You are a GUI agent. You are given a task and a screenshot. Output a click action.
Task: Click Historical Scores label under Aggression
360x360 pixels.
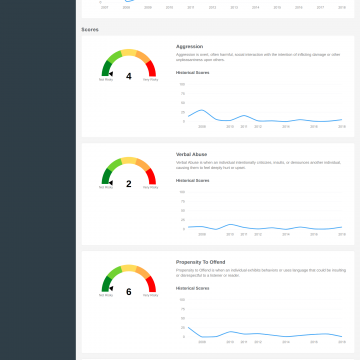coord(192,73)
